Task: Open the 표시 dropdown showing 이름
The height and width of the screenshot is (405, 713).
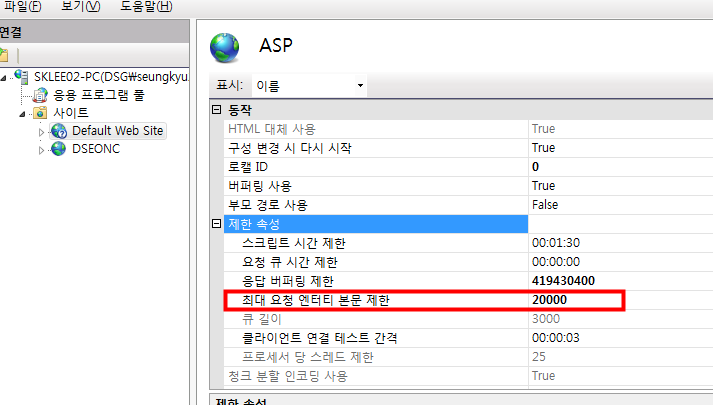Action: pos(309,85)
